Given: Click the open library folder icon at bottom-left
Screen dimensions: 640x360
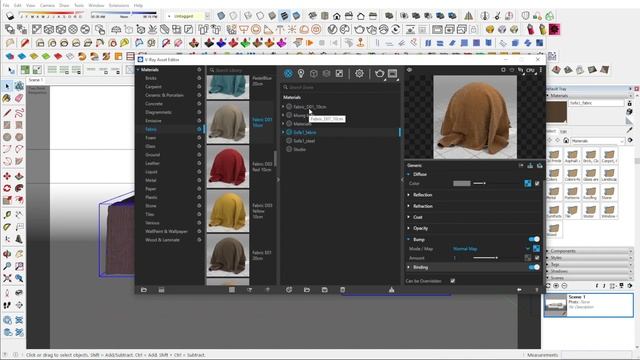Looking at the screenshot, I should (144, 290).
